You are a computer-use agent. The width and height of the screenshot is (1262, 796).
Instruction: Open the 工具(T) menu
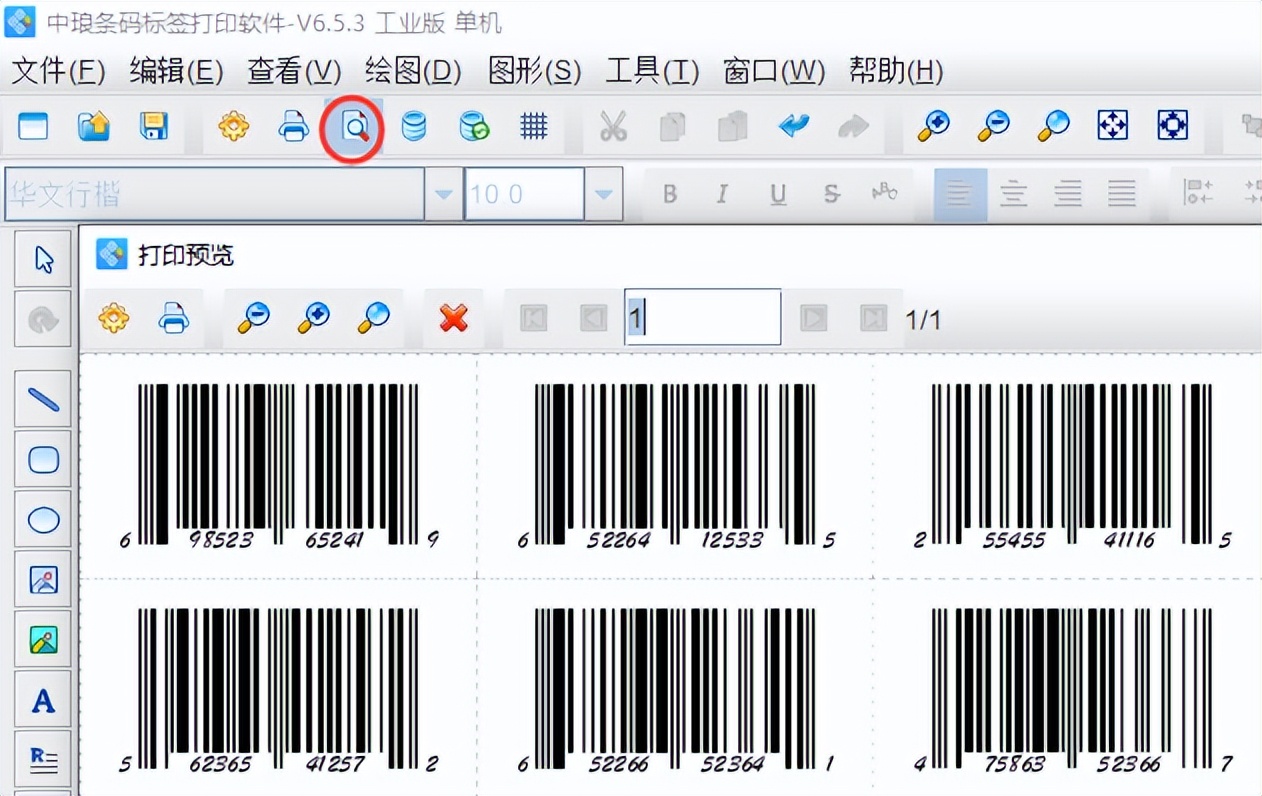click(x=652, y=71)
